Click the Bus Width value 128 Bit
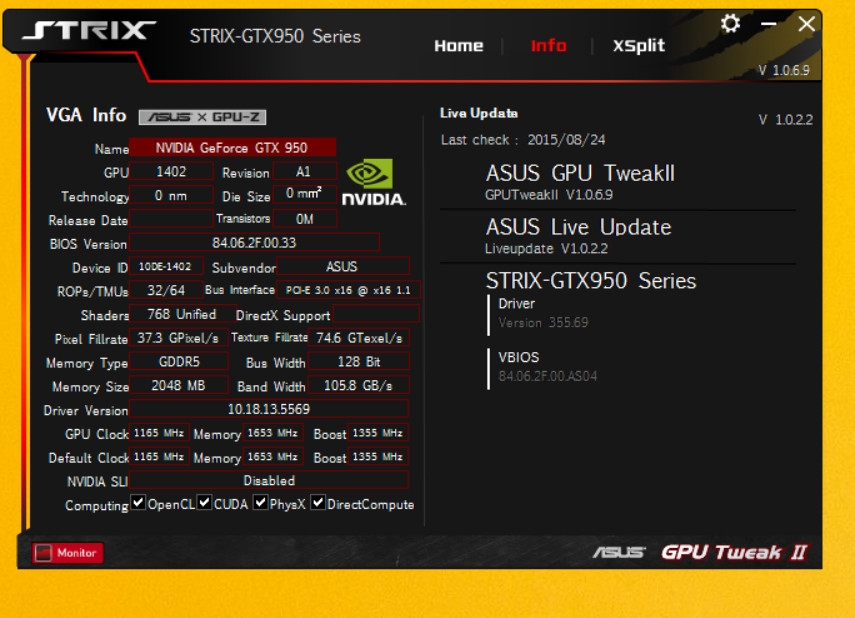Viewport: 855px width, 618px height. (359, 362)
